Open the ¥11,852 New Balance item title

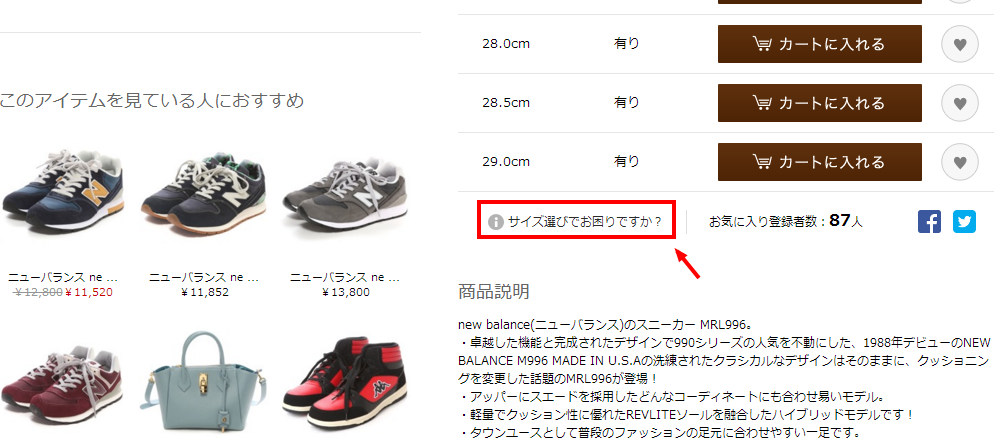(204, 278)
